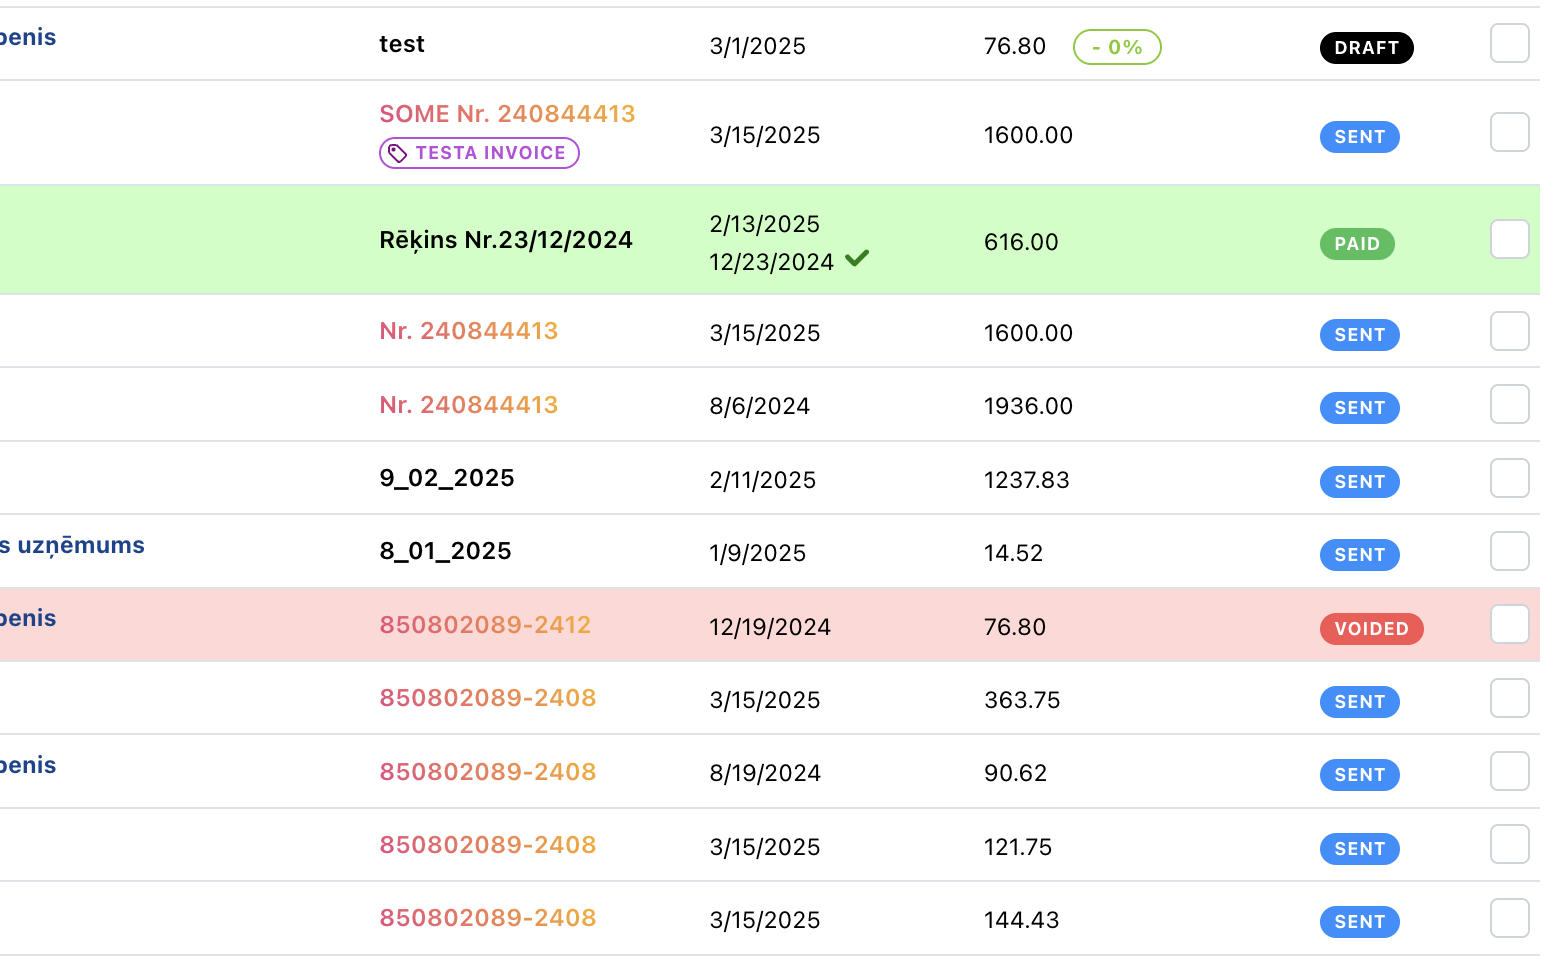The image size is (1554, 960).
Task: Click the amount 144.43
Action: coord(1021,920)
